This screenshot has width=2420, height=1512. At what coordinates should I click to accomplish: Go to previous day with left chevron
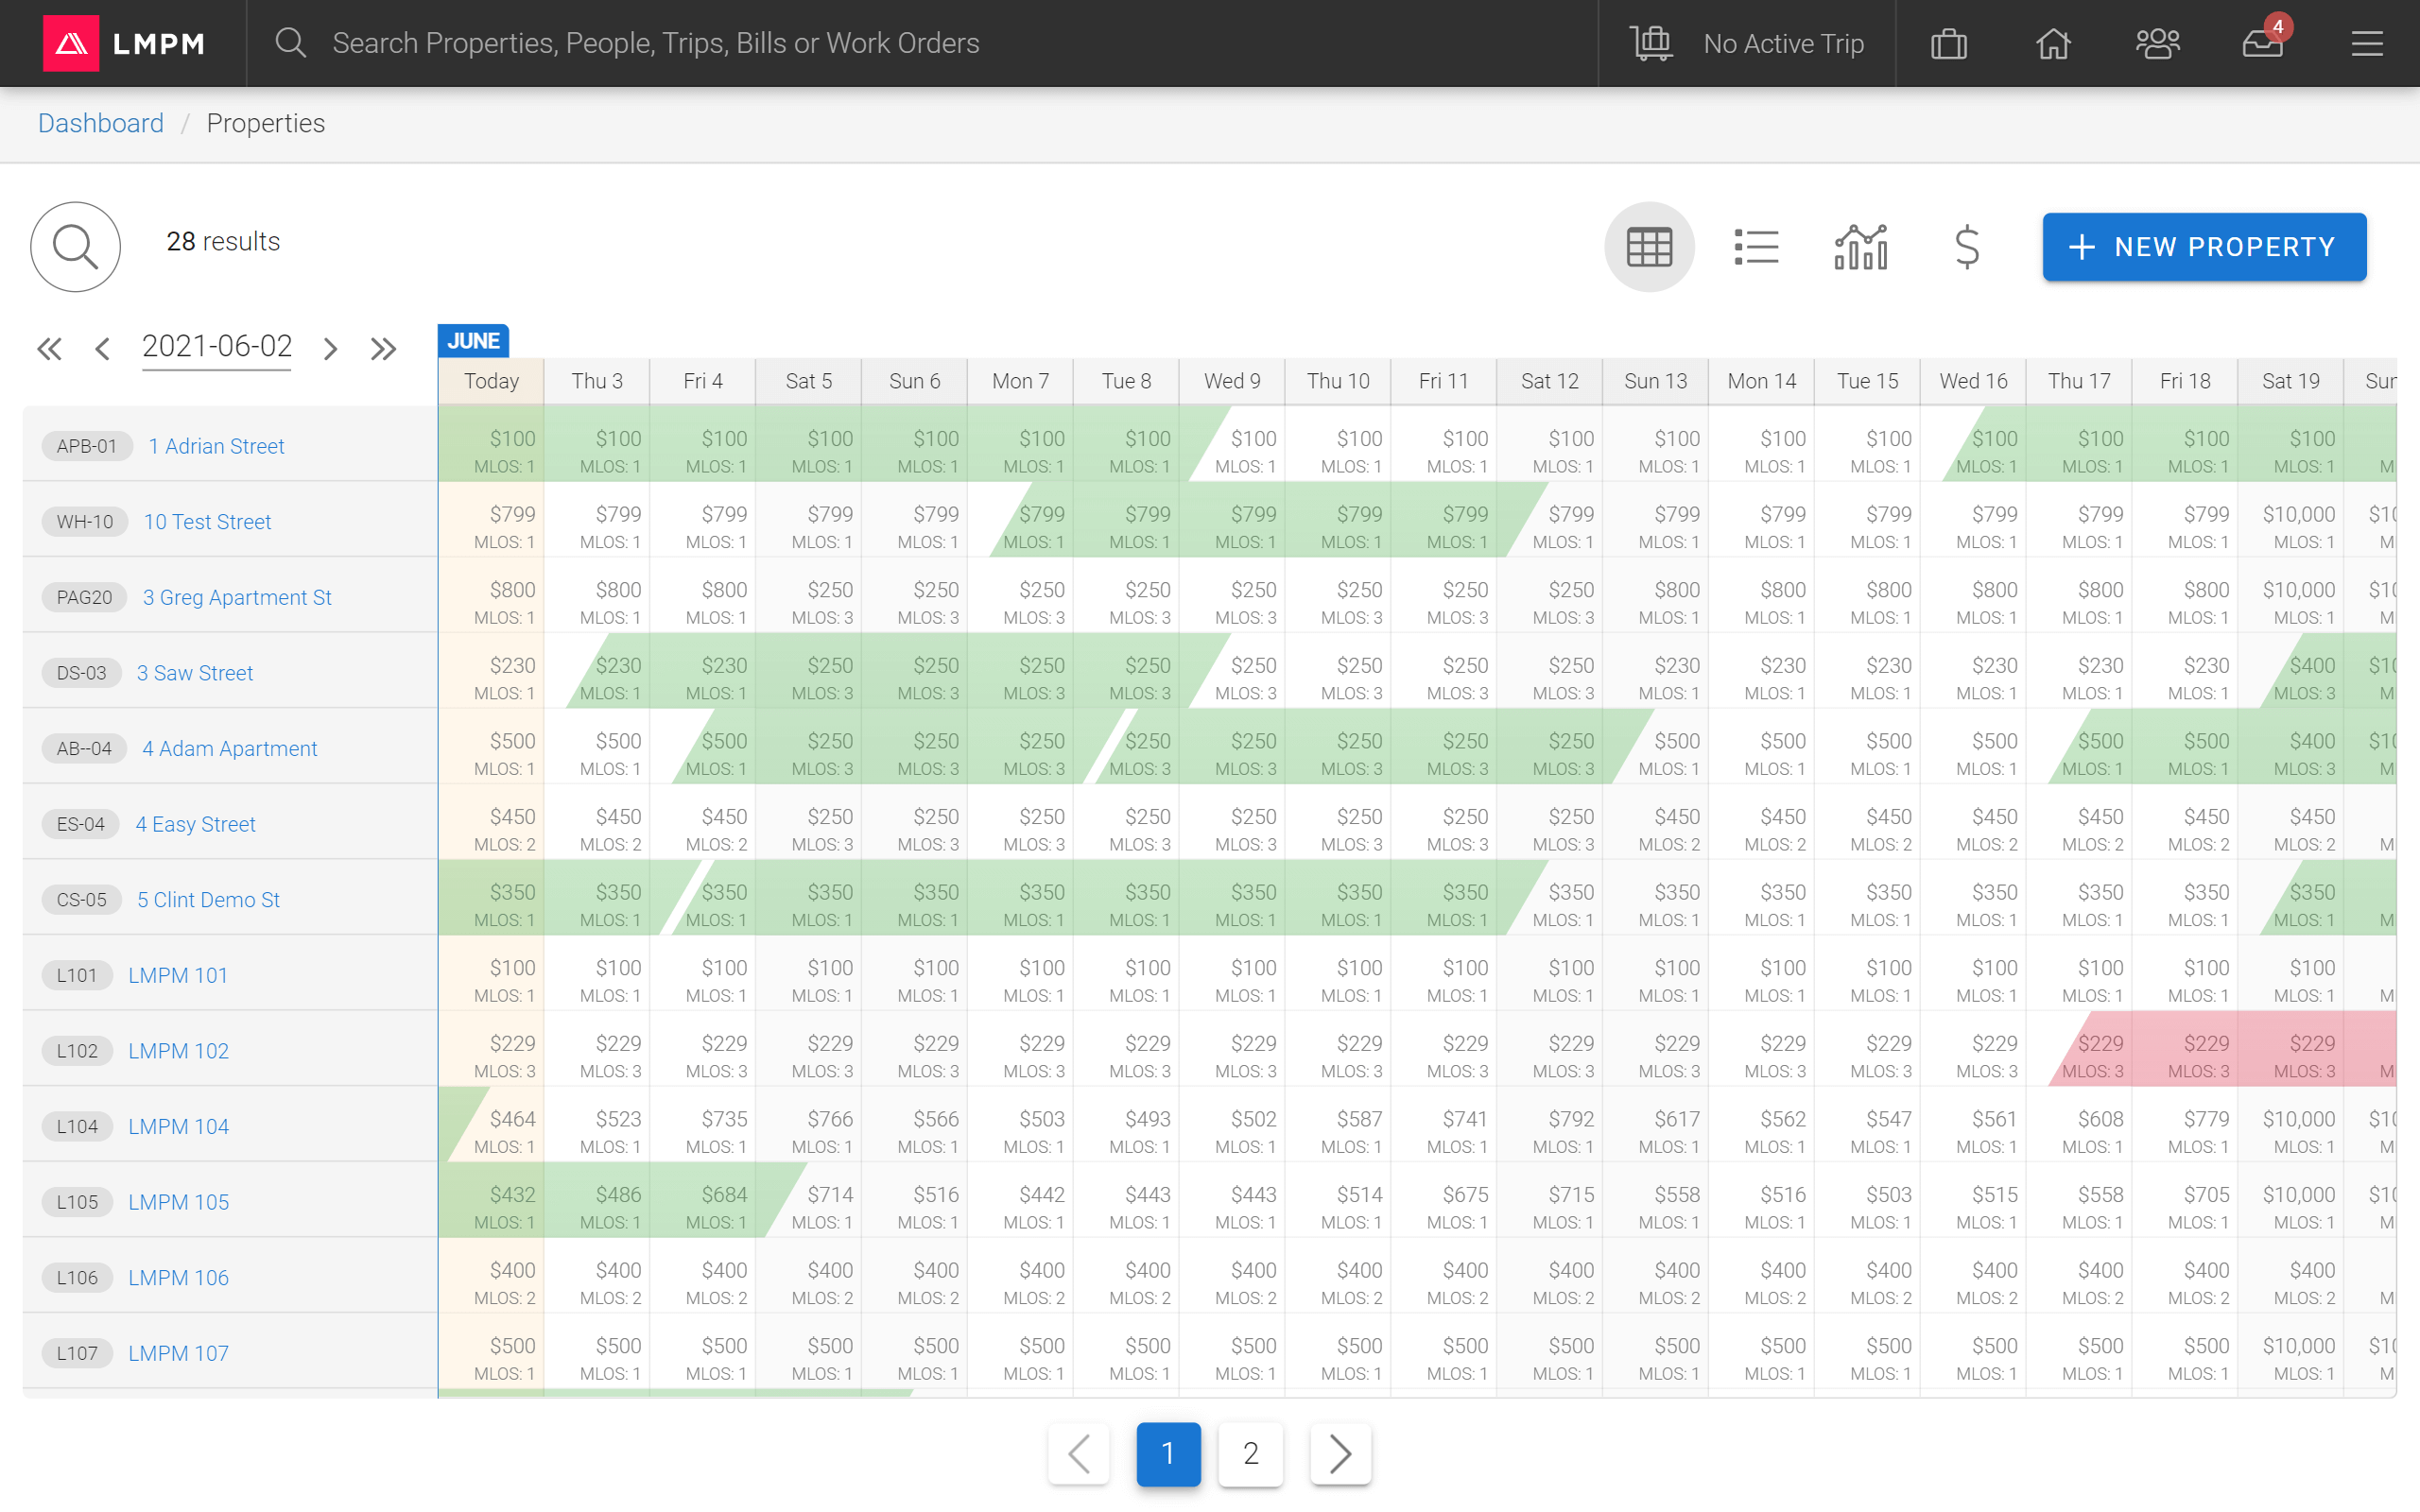(x=102, y=348)
